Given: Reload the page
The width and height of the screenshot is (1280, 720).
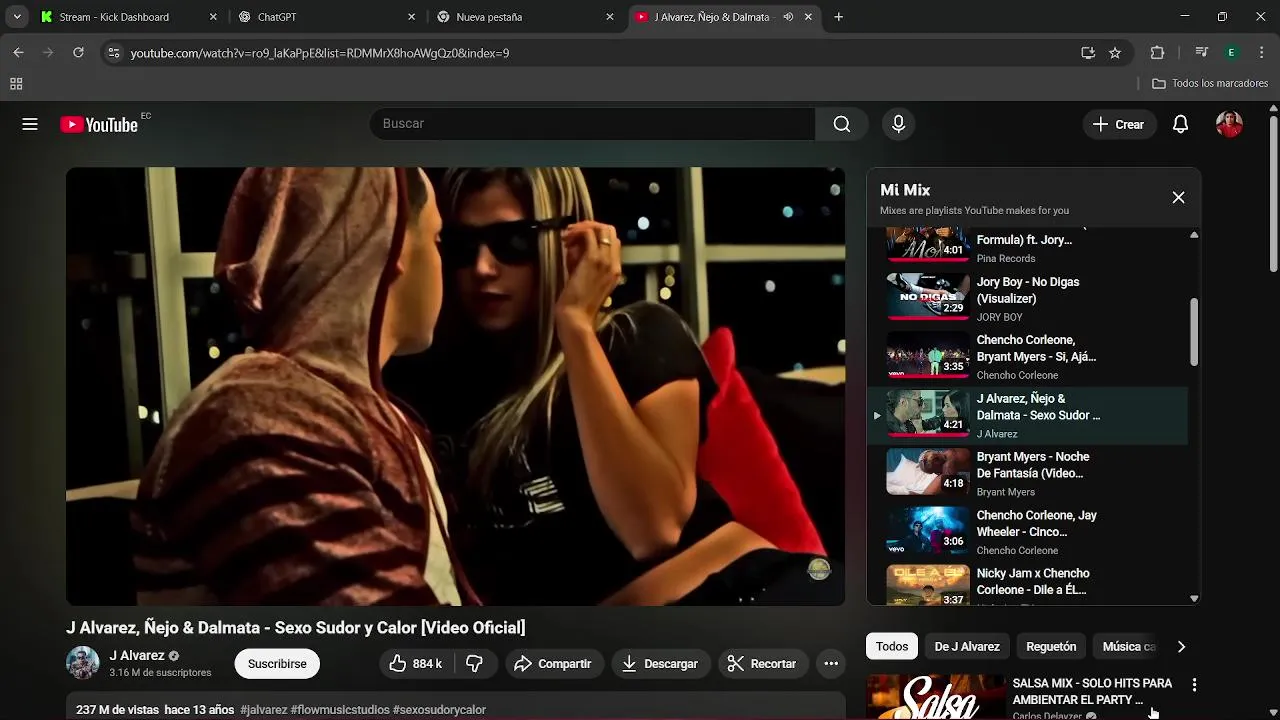Looking at the screenshot, I should pyautogui.click(x=78, y=52).
